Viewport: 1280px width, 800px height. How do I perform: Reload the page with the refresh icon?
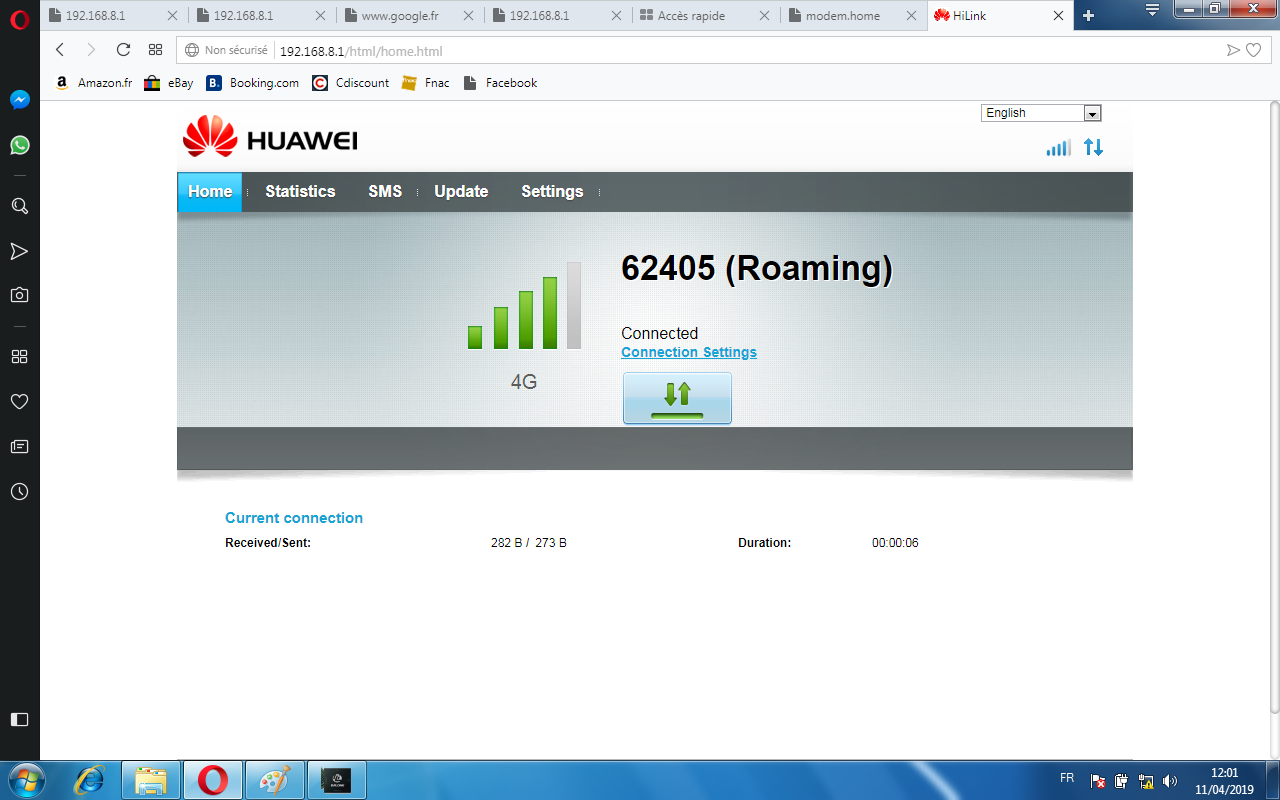pyautogui.click(x=123, y=50)
